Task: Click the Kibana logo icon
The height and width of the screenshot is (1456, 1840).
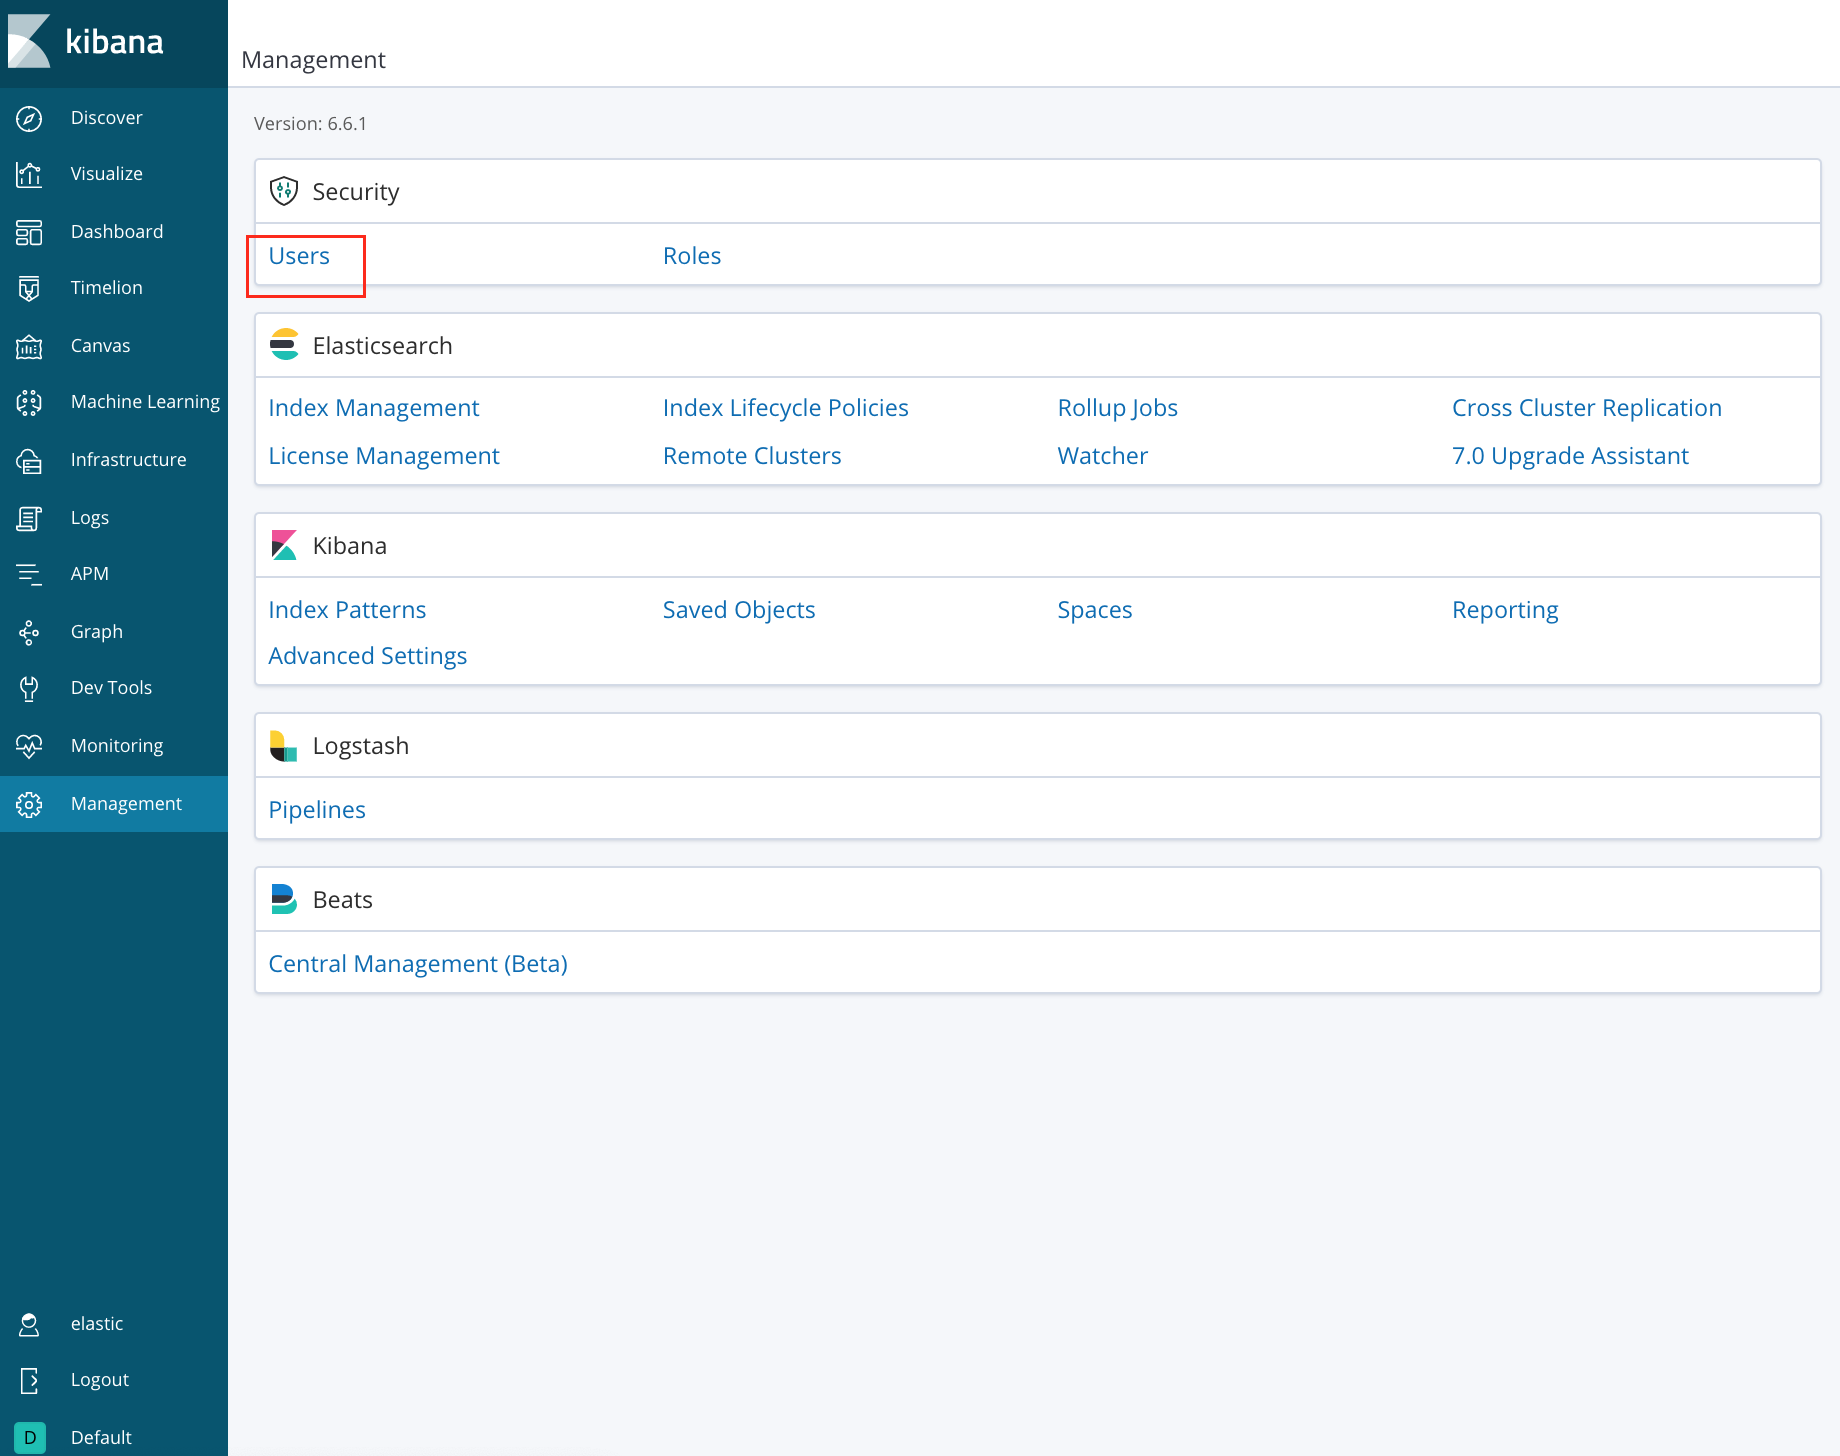Action: point(29,41)
